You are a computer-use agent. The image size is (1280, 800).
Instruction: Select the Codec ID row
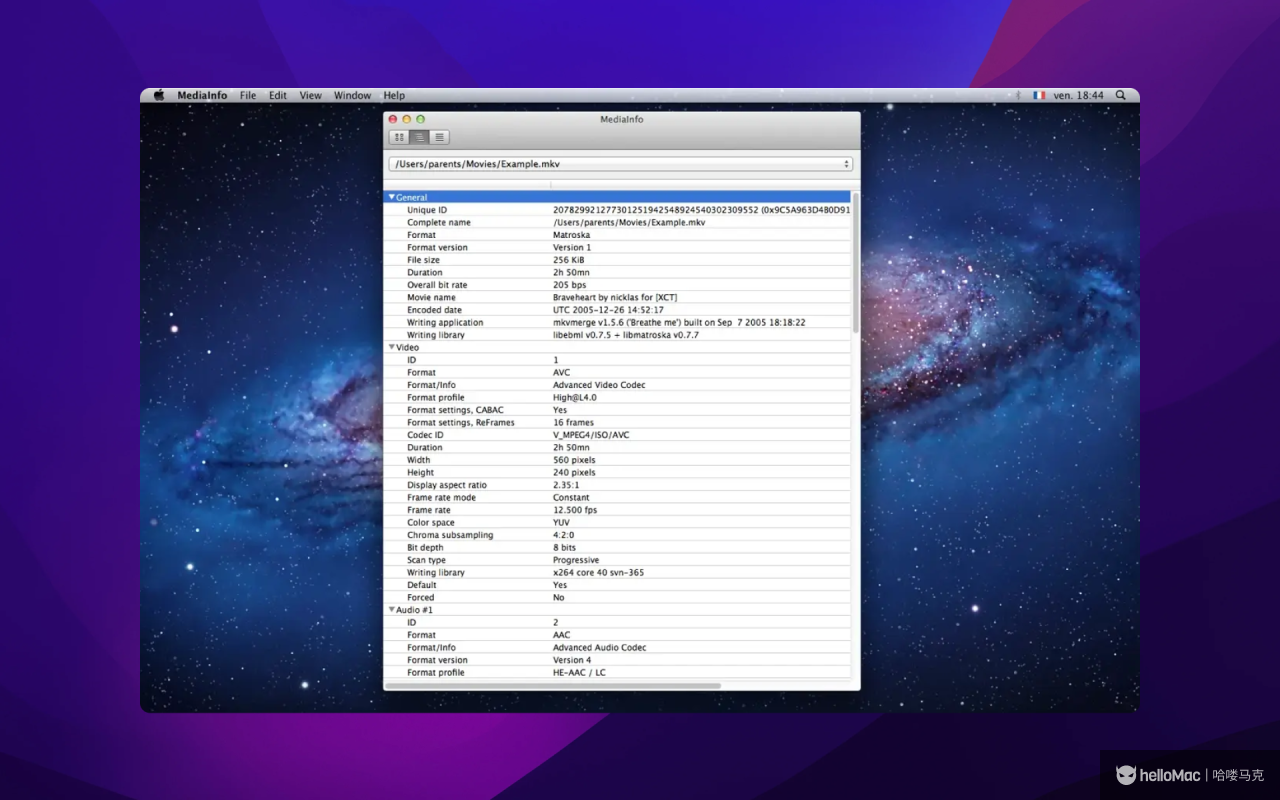618,435
